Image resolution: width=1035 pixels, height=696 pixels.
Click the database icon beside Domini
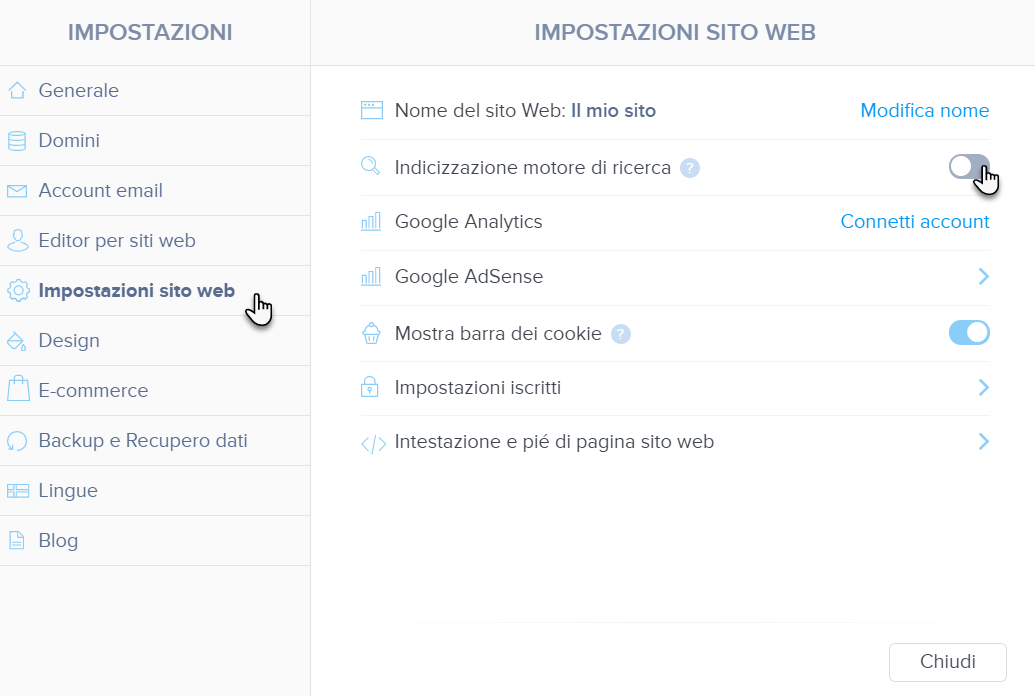[x=17, y=140]
